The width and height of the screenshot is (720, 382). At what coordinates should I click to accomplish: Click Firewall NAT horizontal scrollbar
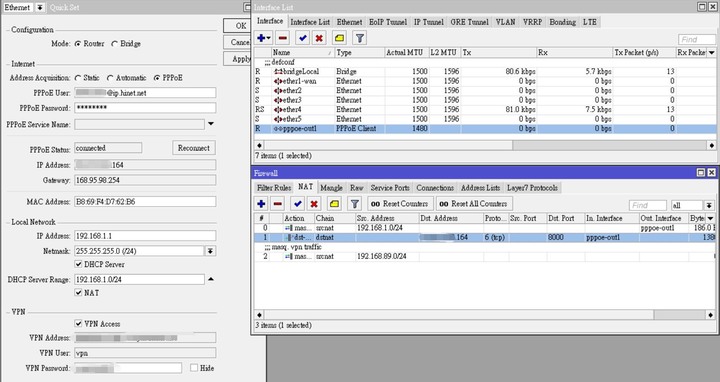click(482, 315)
